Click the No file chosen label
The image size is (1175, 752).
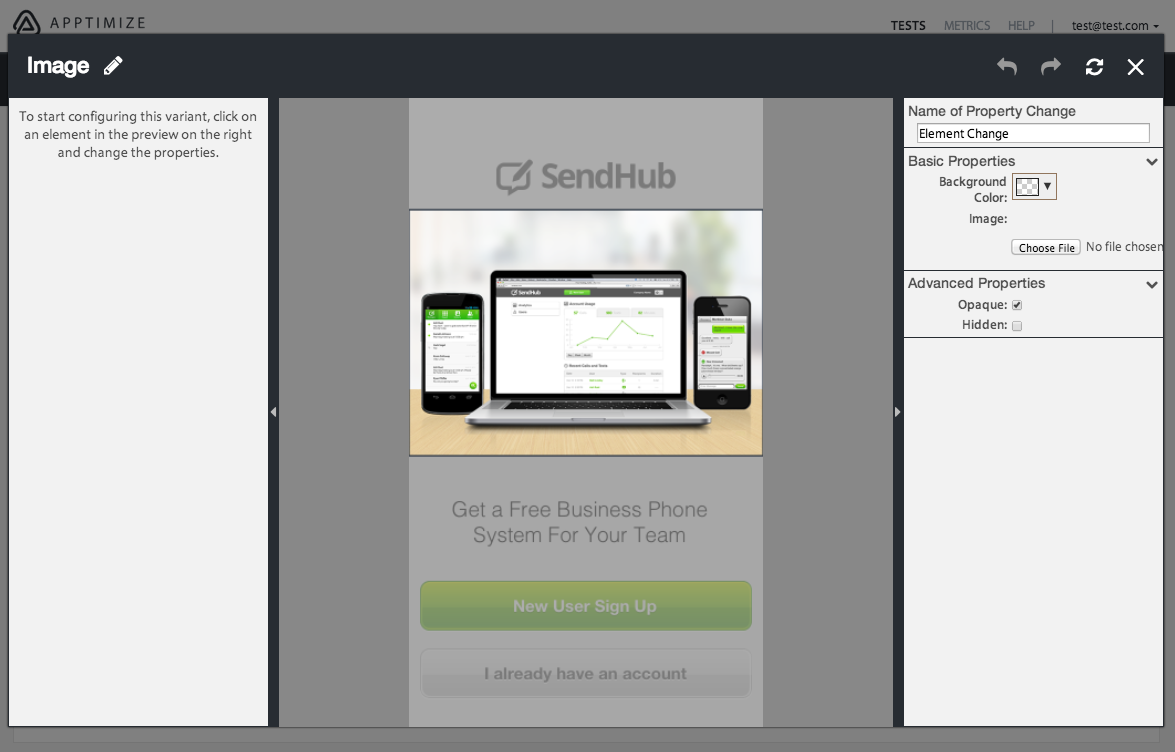click(x=1124, y=246)
